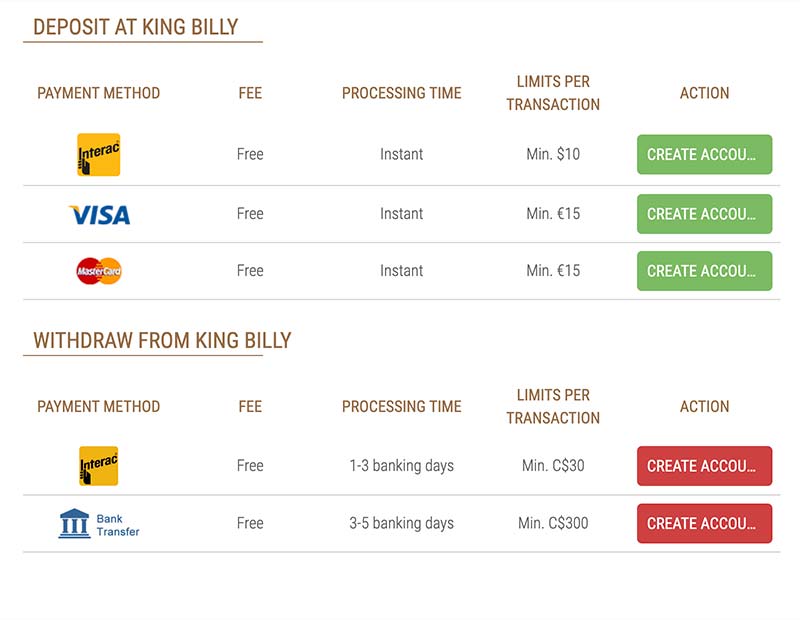Create account from MasterCard deposit row
This screenshot has width=800, height=620.
click(704, 271)
